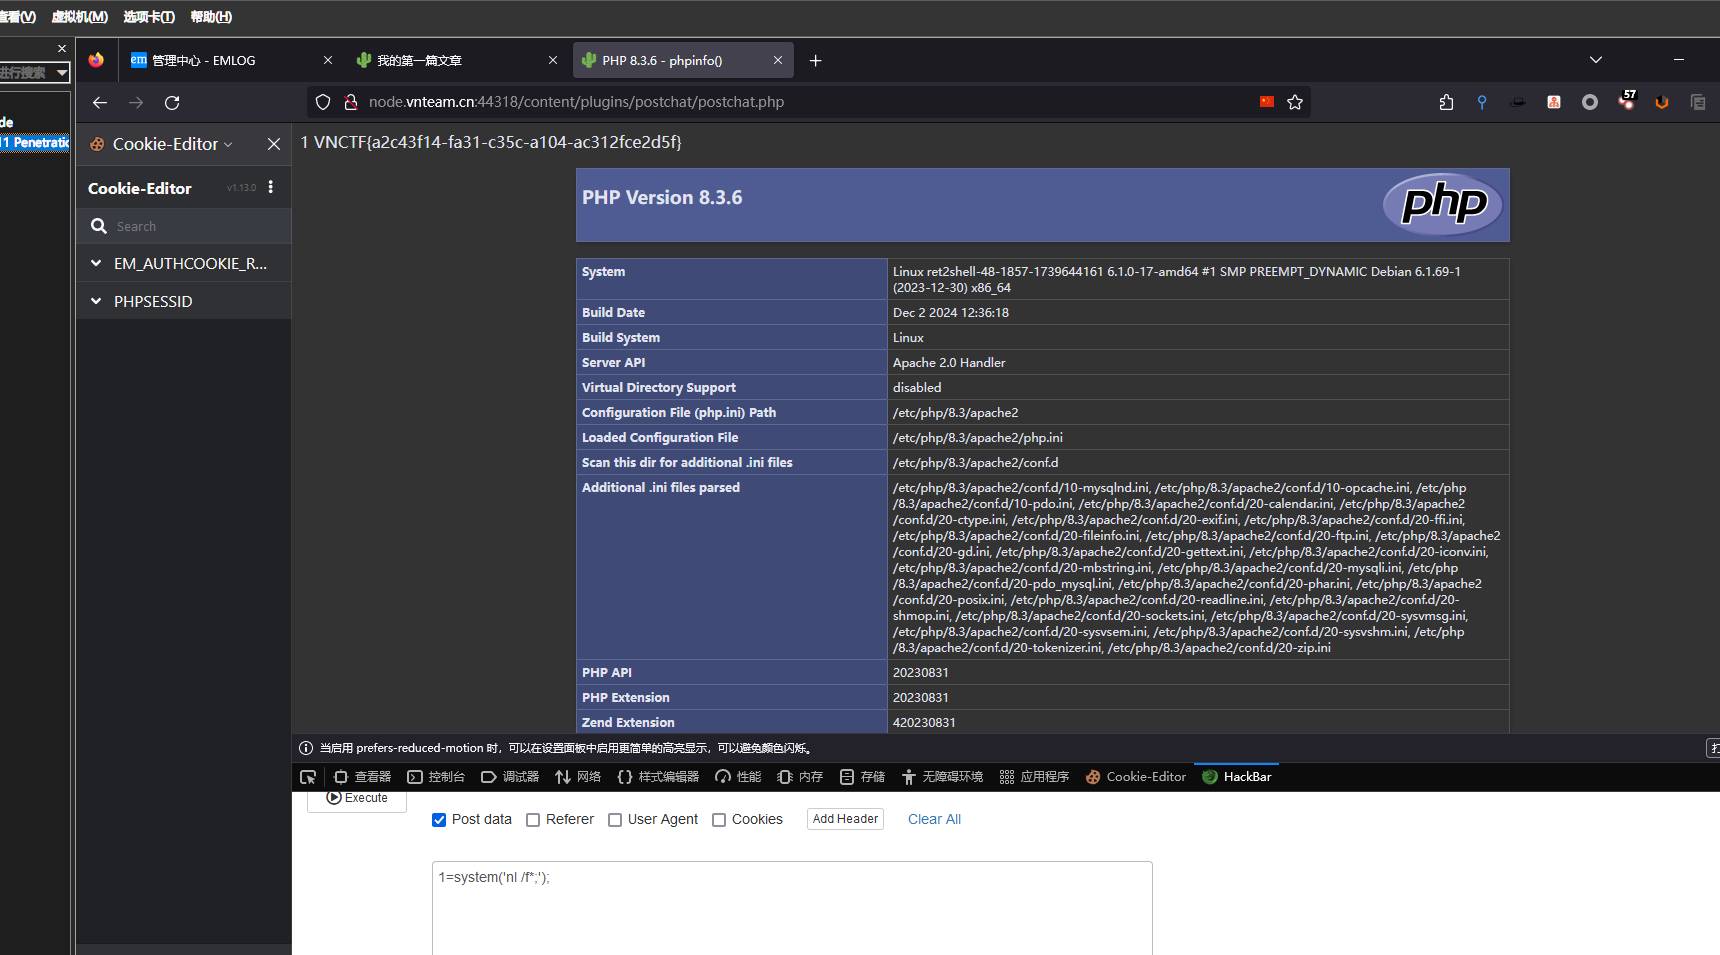
Task: Expand the PHPSESSID cookie entry
Action: click(x=96, y=301)
